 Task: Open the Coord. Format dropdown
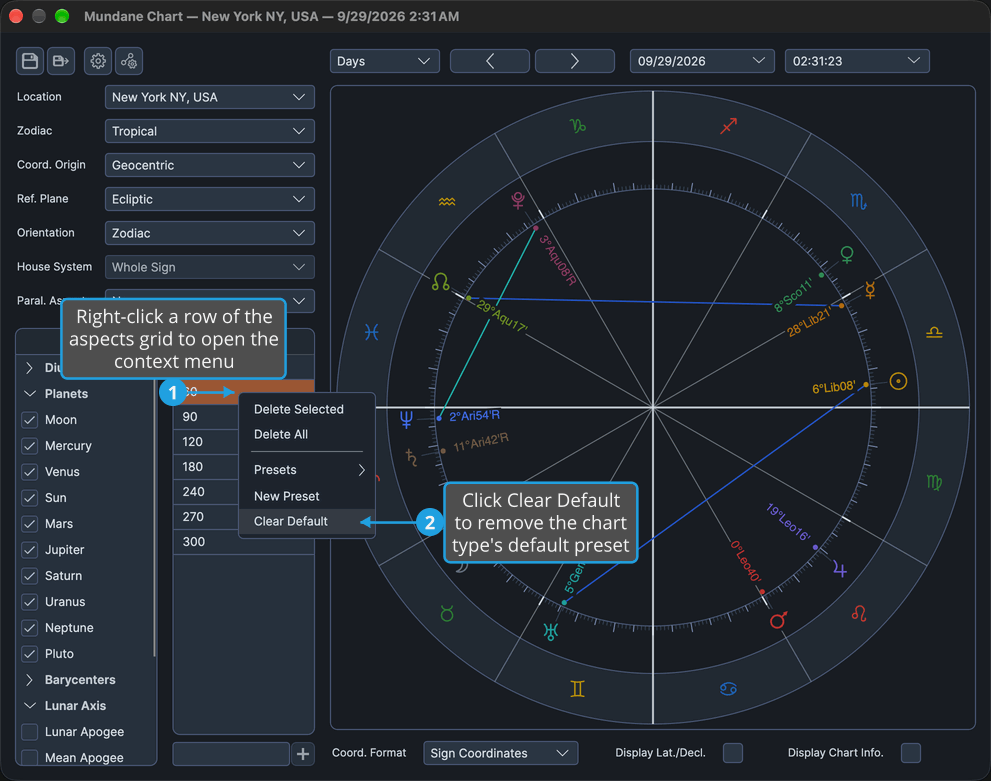point(501,753)
